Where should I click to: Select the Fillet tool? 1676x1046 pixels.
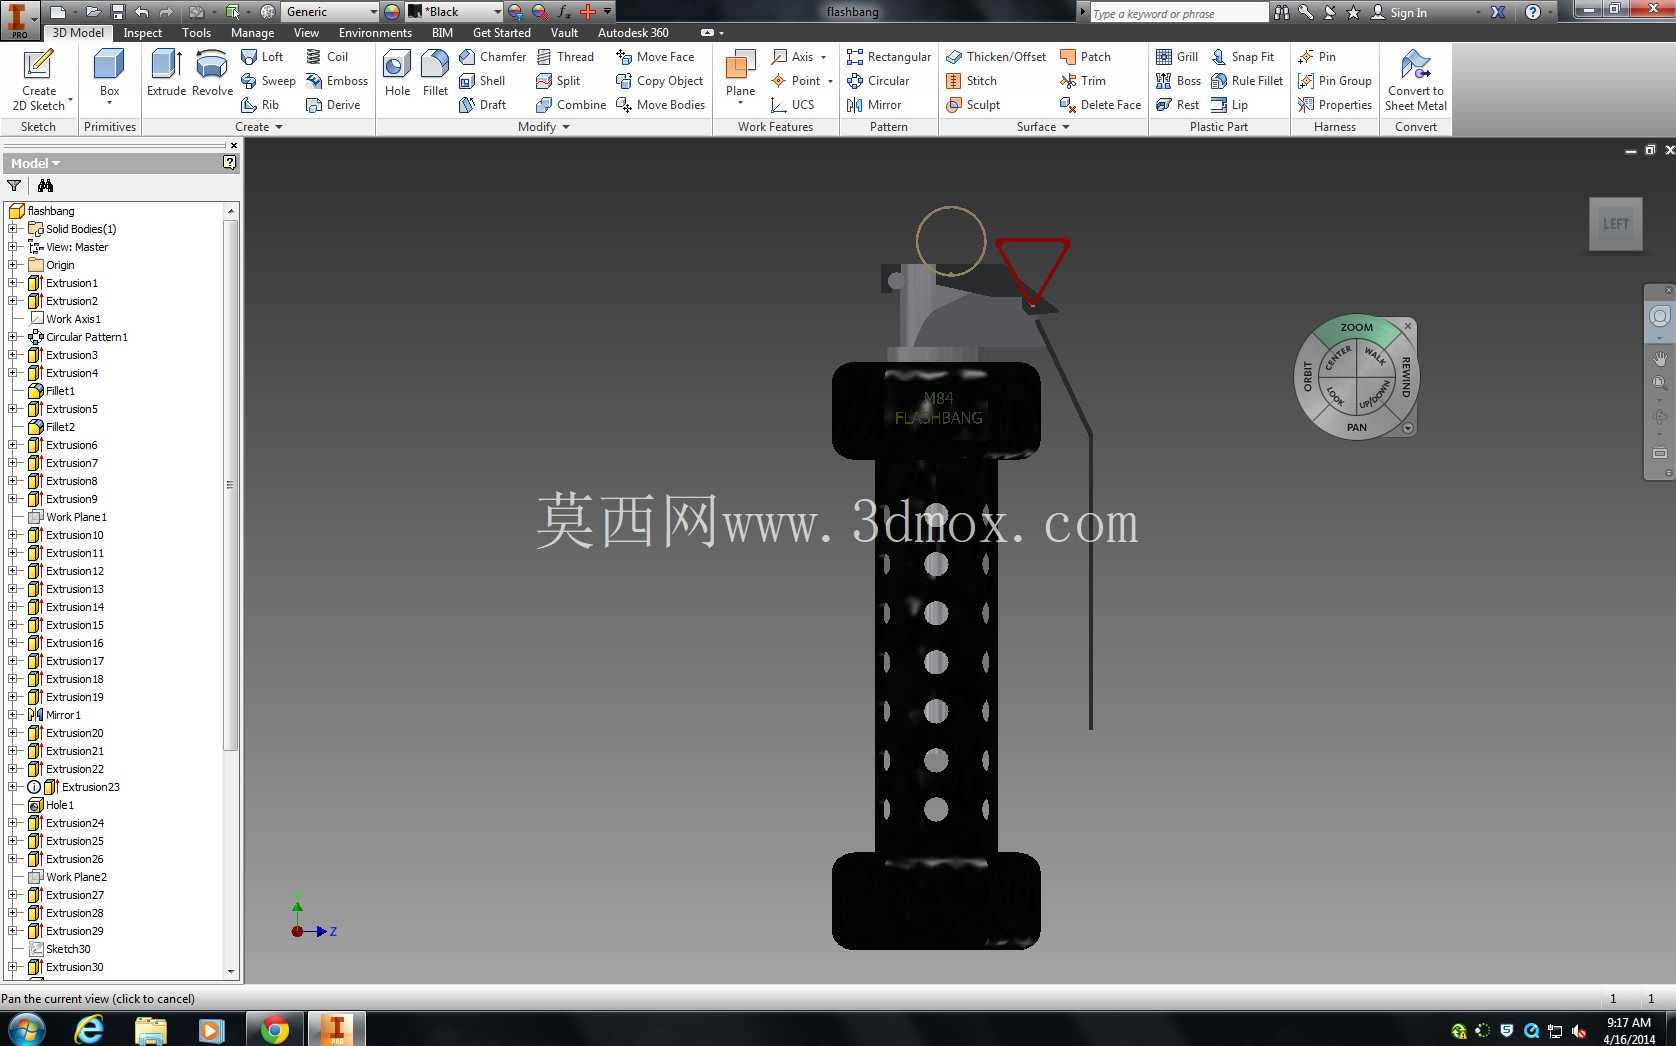tap(435, 74)
